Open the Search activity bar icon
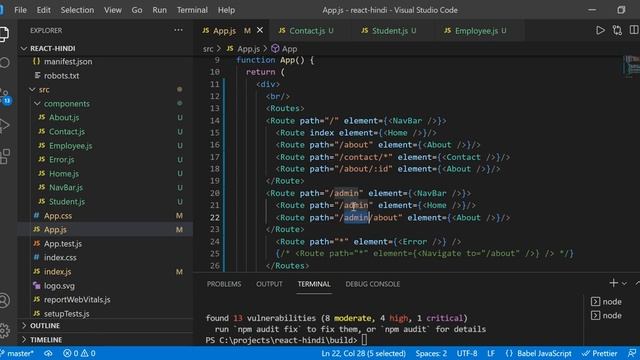This screenshot has width=640, height=360. [x=4, y=63]
